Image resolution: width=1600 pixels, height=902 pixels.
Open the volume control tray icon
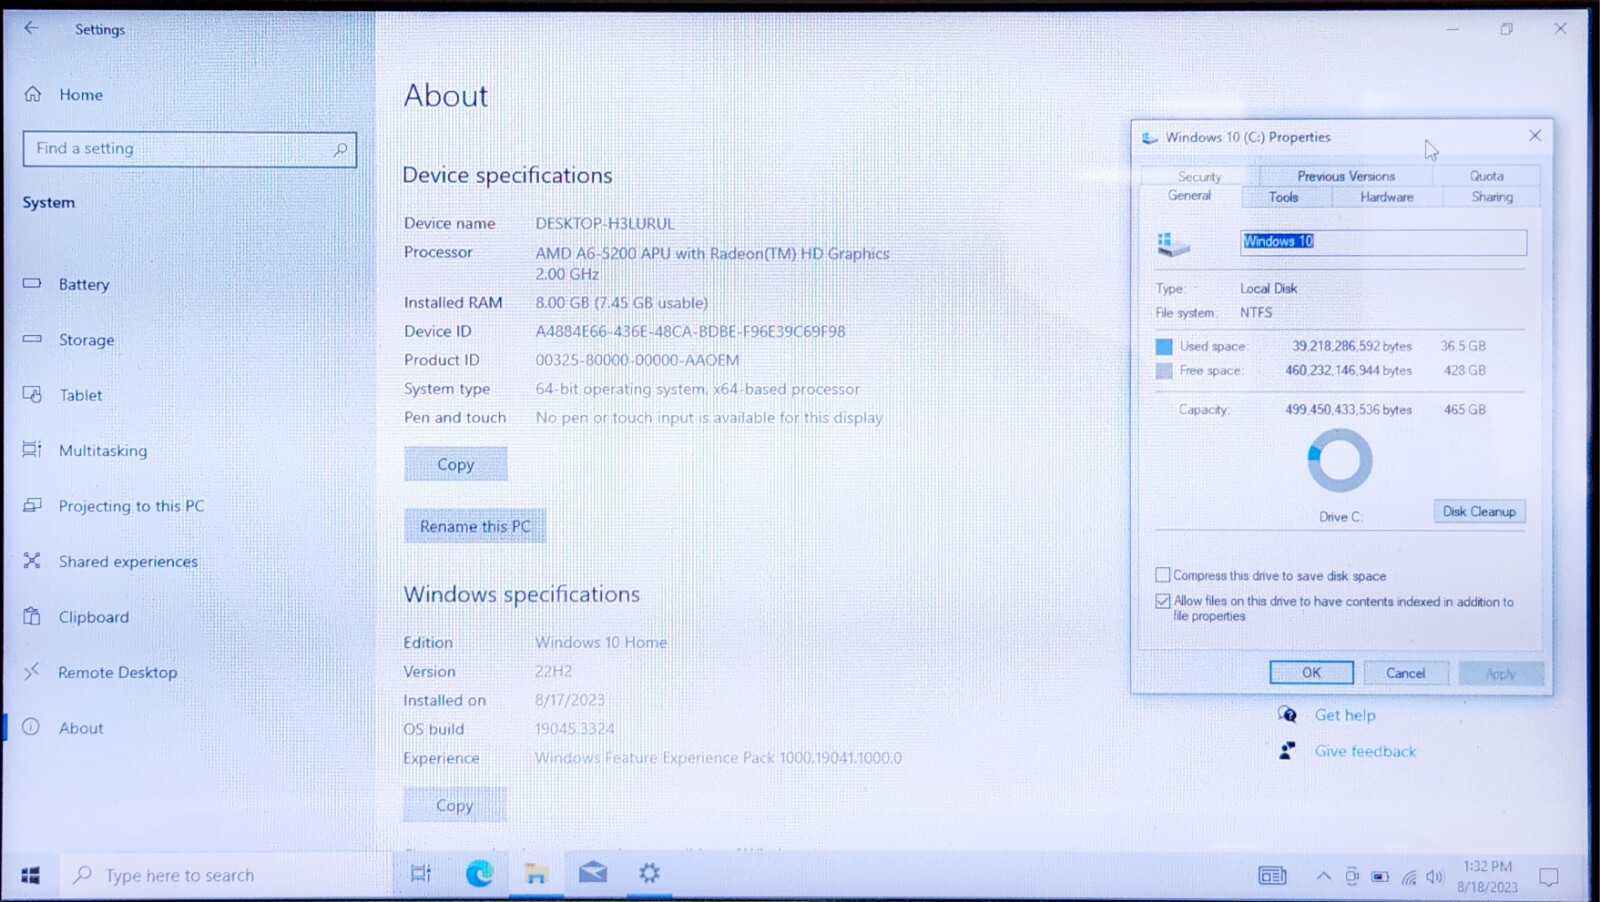coord(1435,877)
